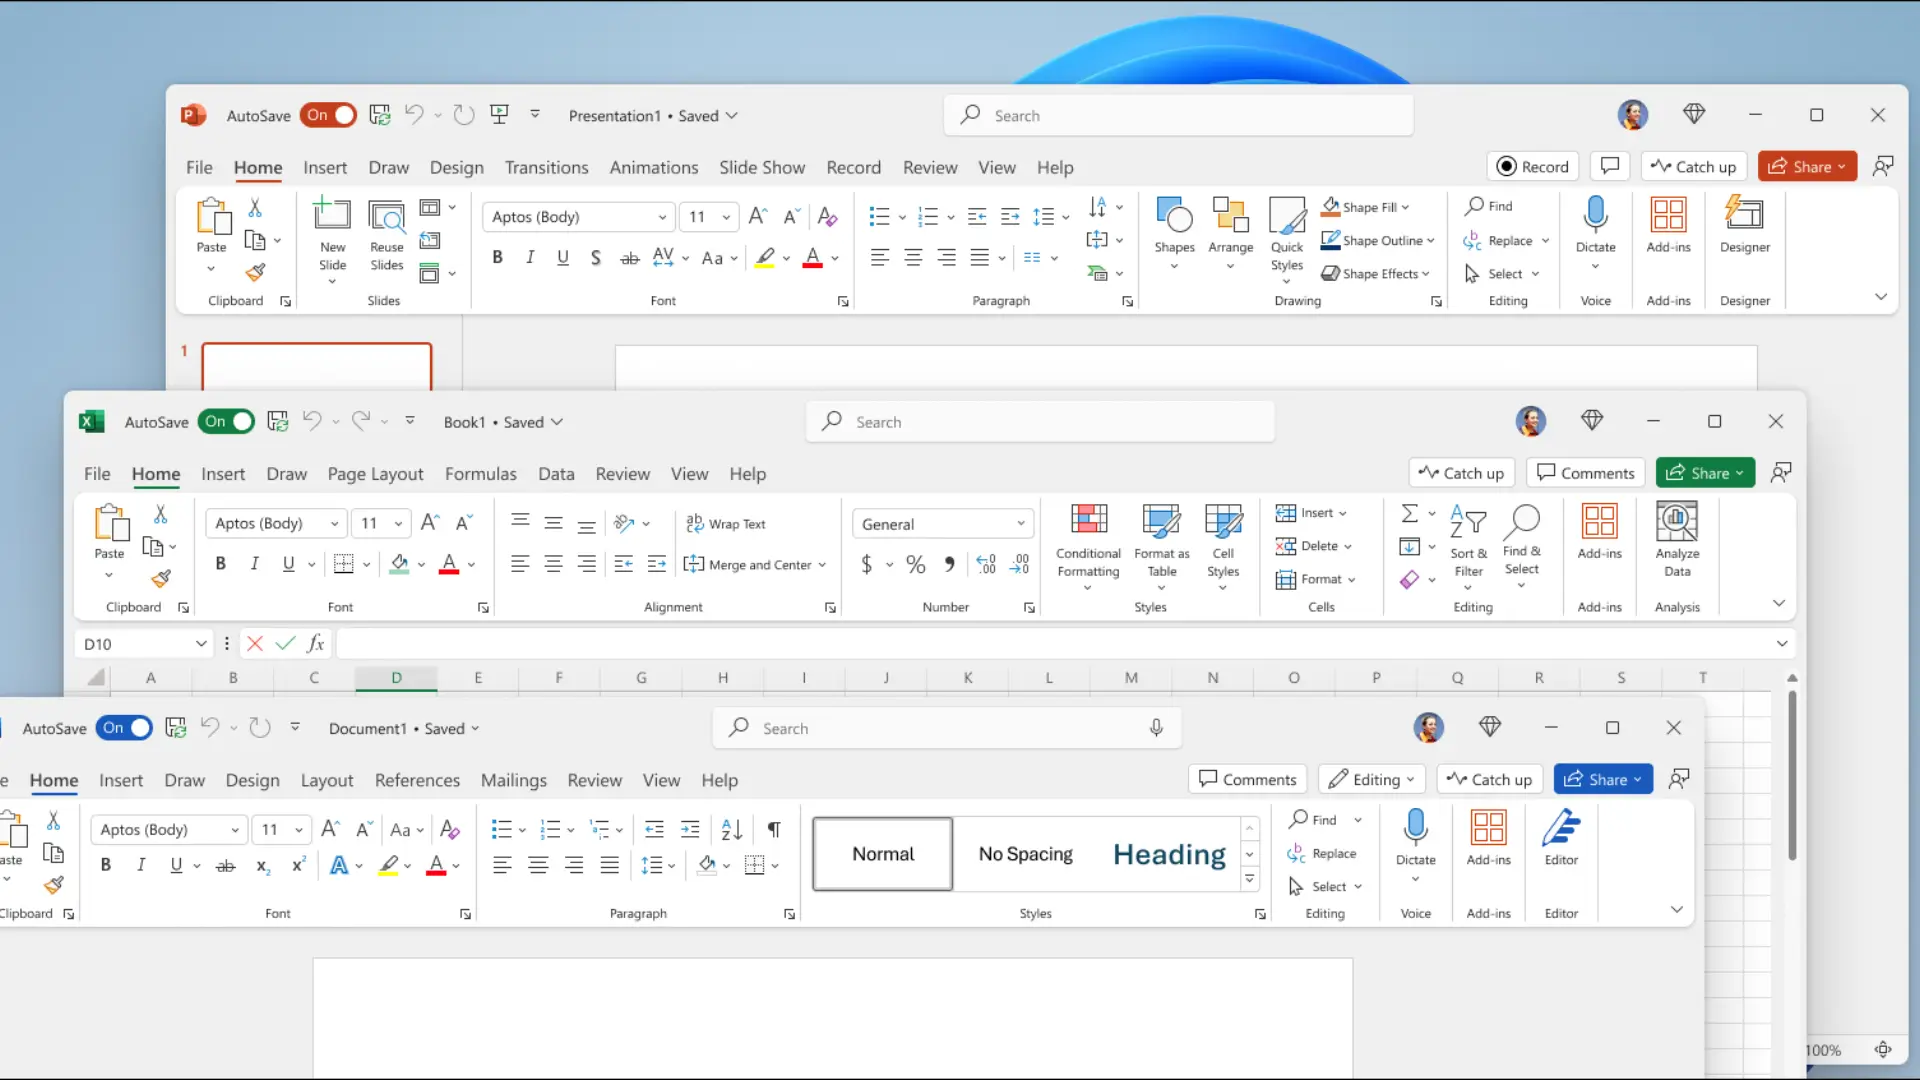The height and width of the screenshot is (1080, 1920).
Task: Start a Record session in PowerPoint
Action: click(1533, 166)
